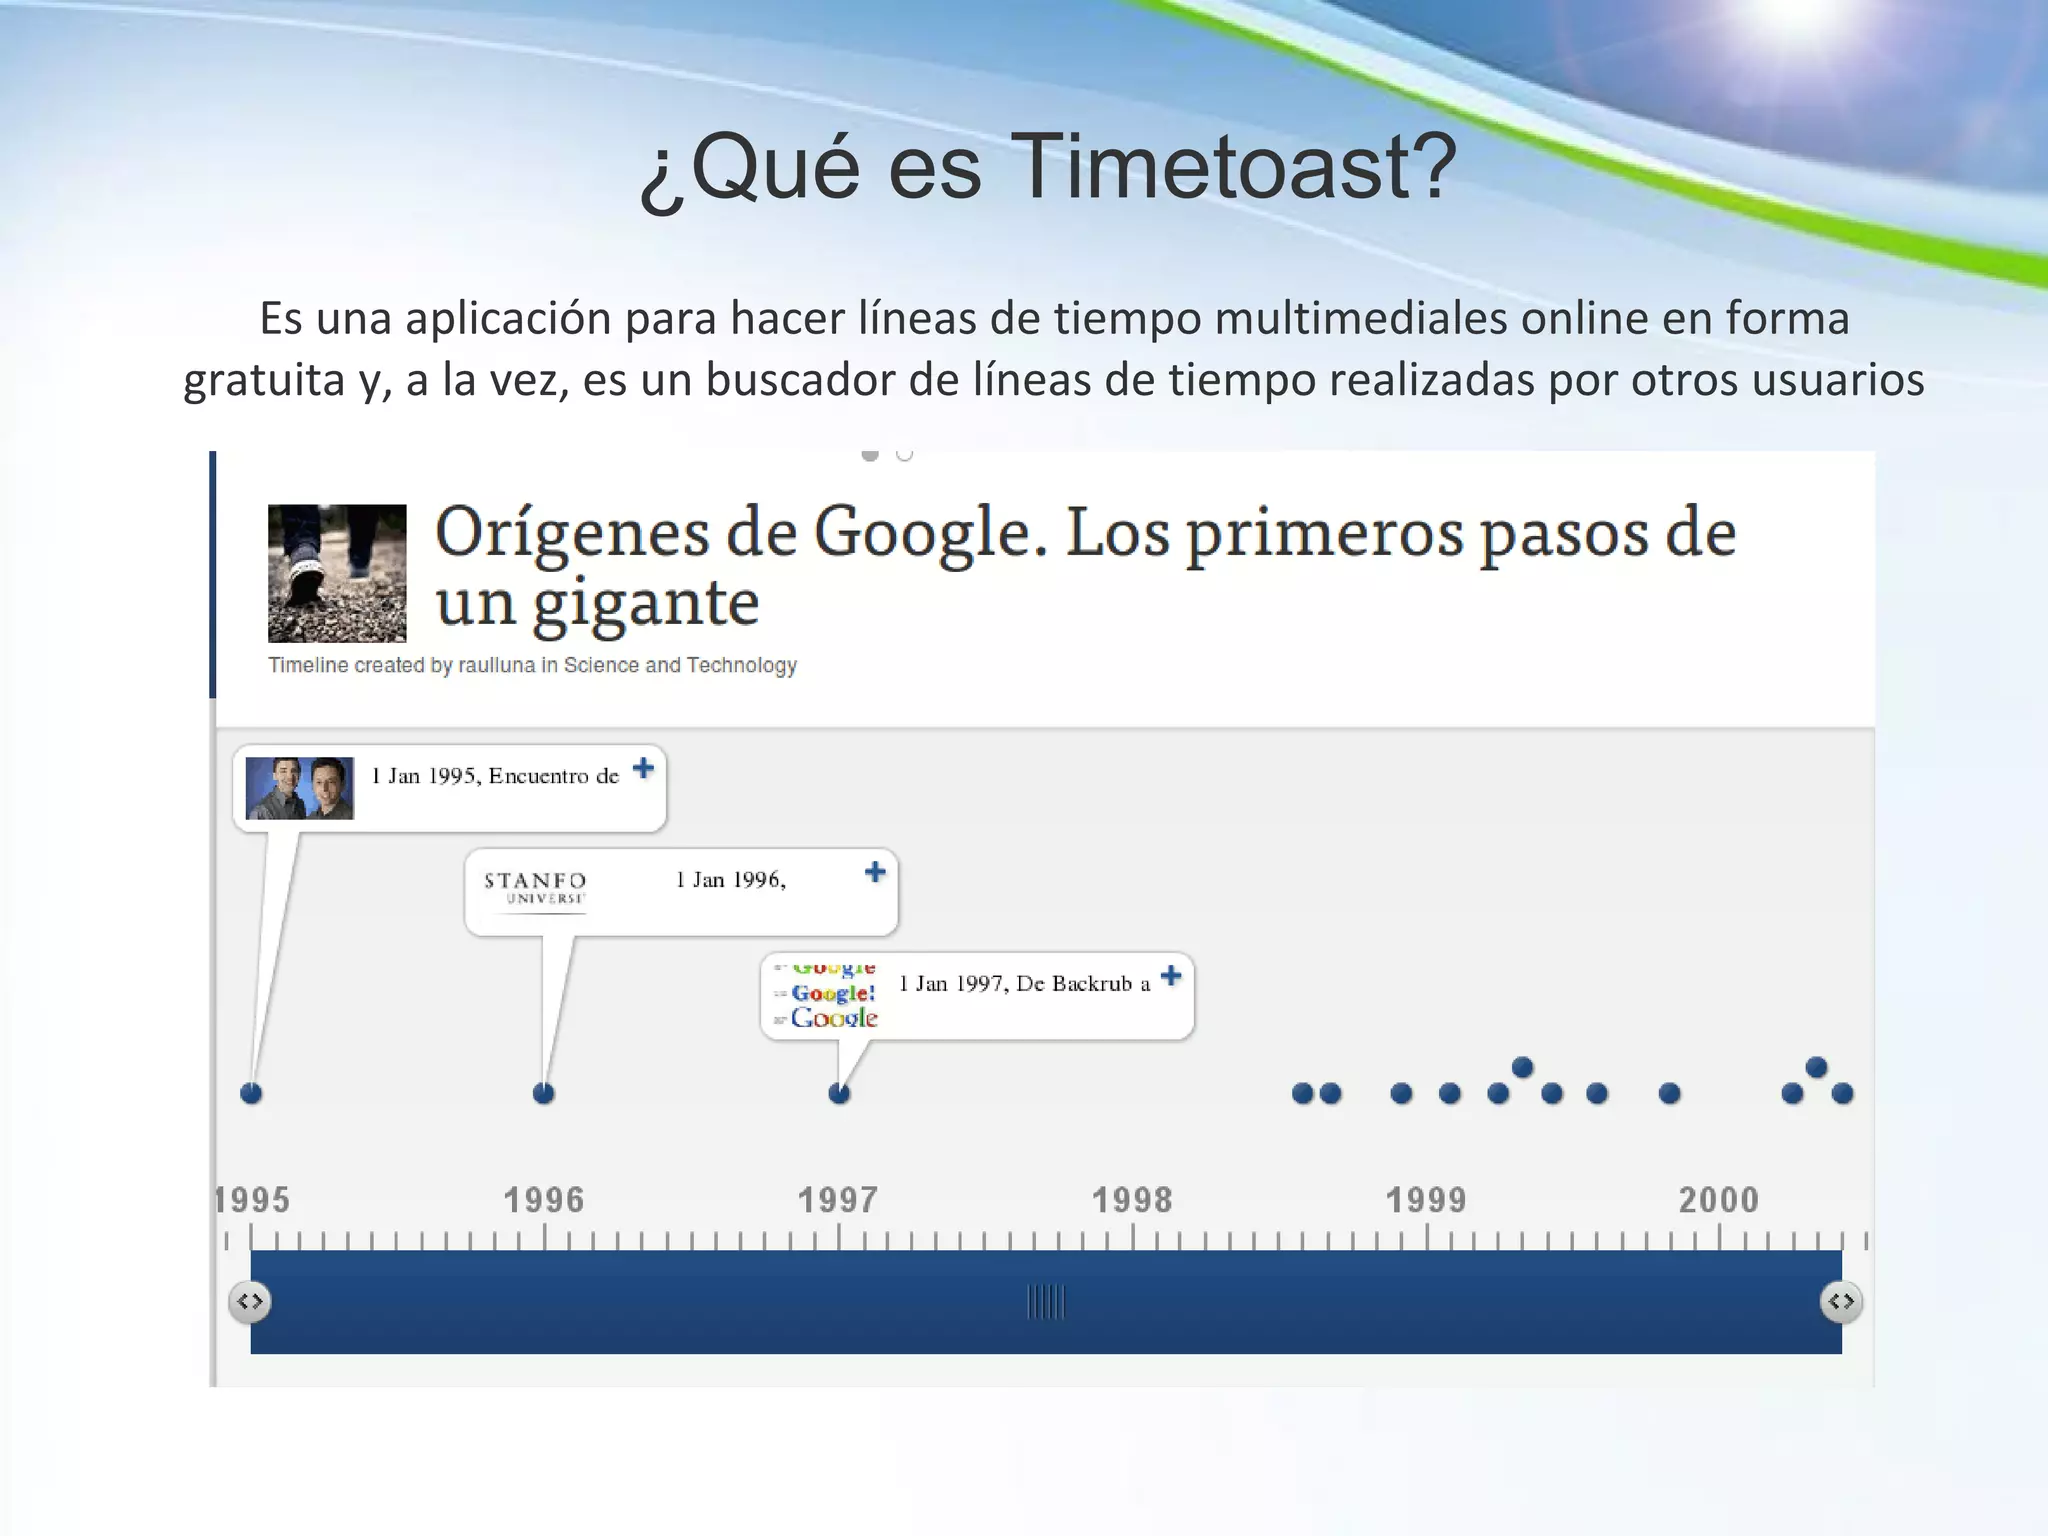Open the Science and Technology category link
Image resolution: width=2048 pixels, height=1536 pixels.
coord(680,665)
